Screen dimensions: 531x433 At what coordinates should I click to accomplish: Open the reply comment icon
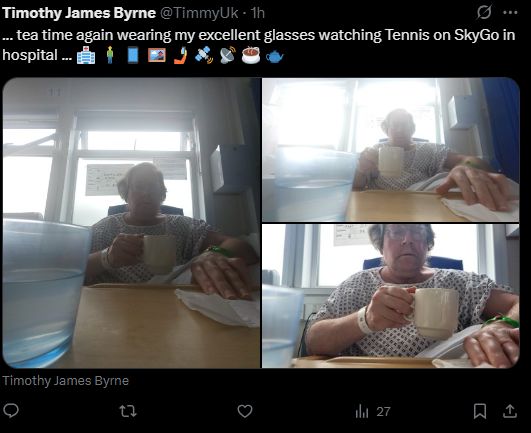10,411
